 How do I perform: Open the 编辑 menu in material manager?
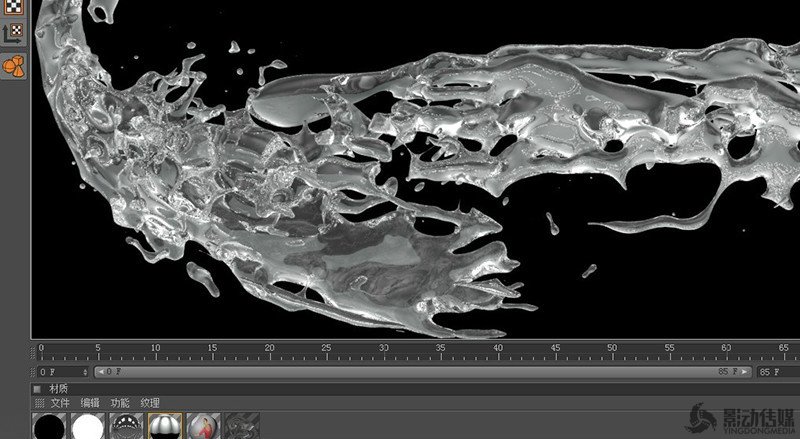point(90,403)
